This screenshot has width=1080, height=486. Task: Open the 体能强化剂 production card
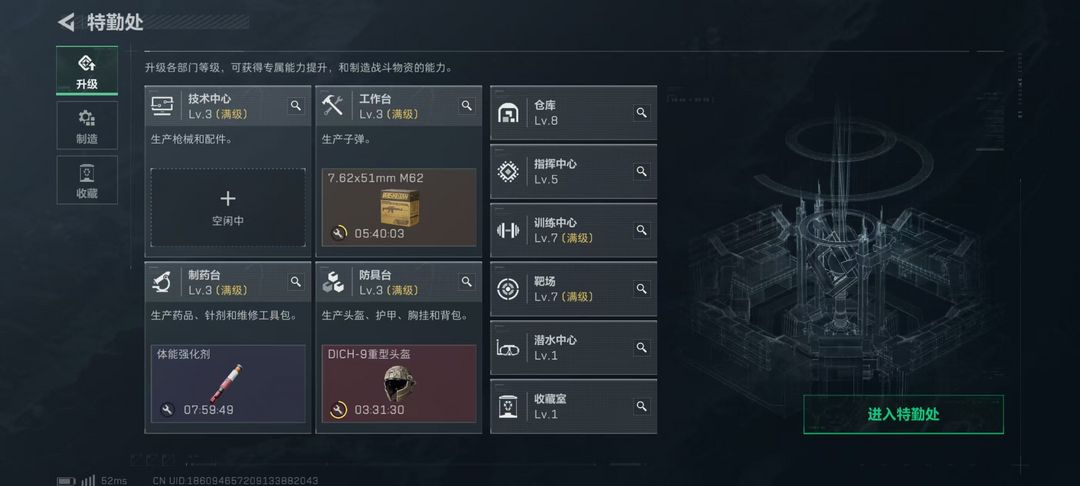228,383
